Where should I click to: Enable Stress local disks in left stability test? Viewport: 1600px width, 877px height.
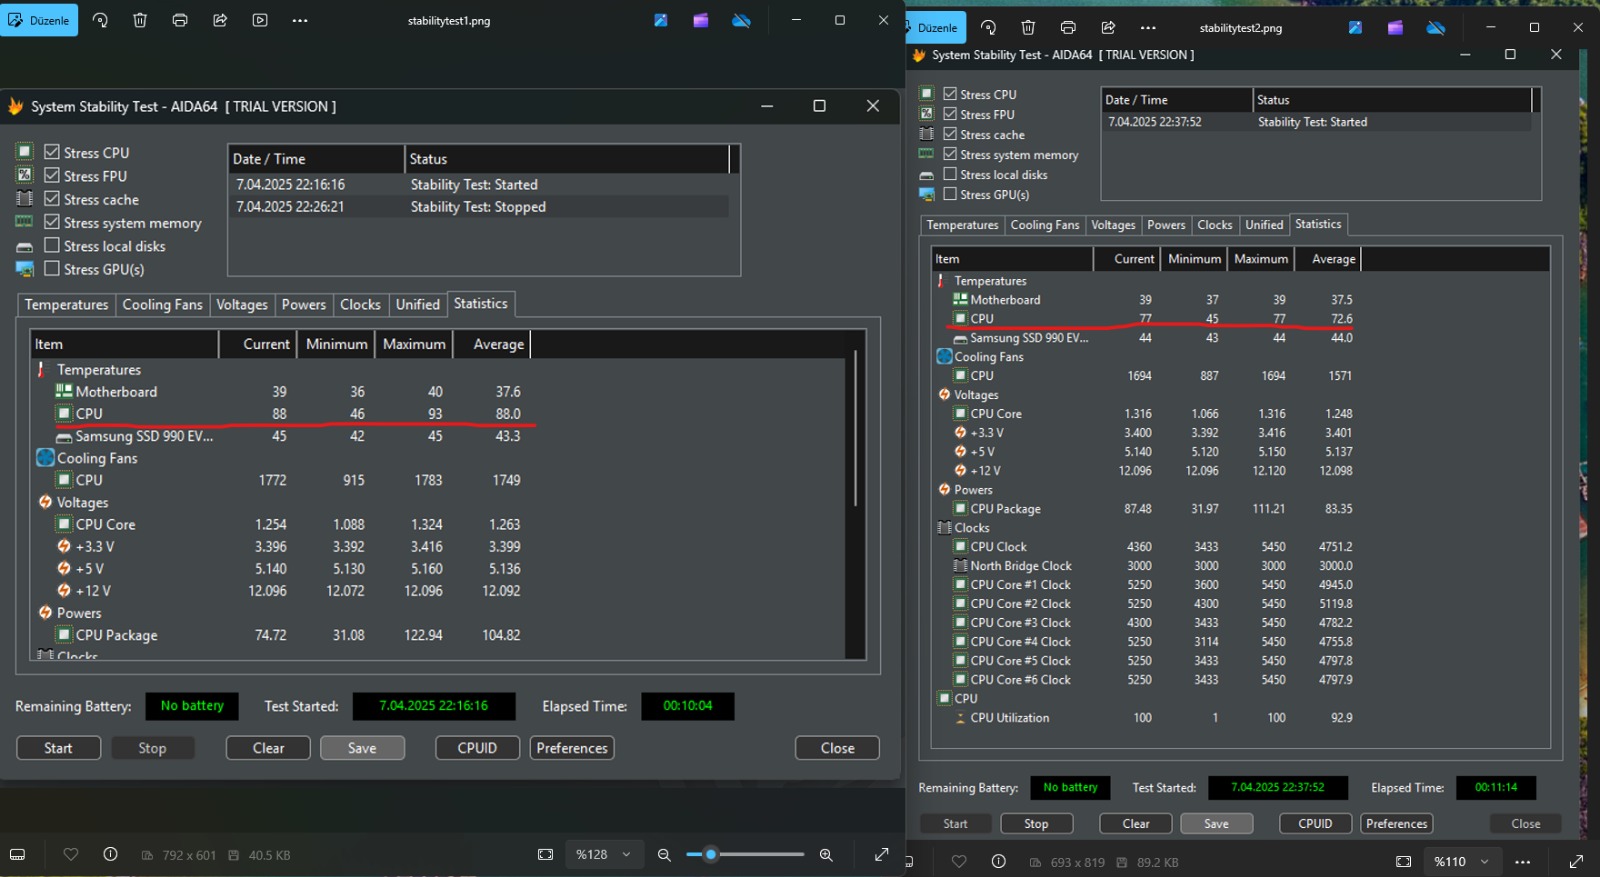pos(52,245)
